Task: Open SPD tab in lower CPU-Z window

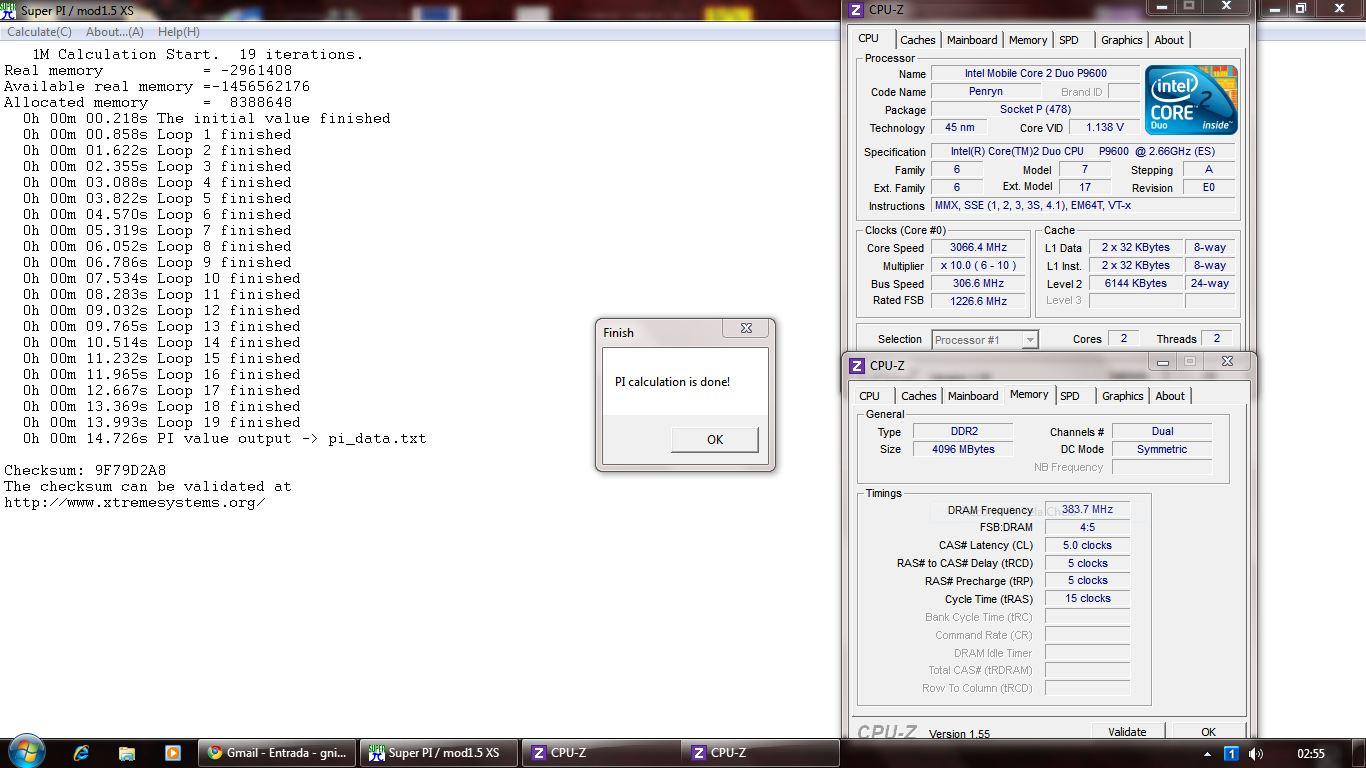Action: (x=1070, y=396)
